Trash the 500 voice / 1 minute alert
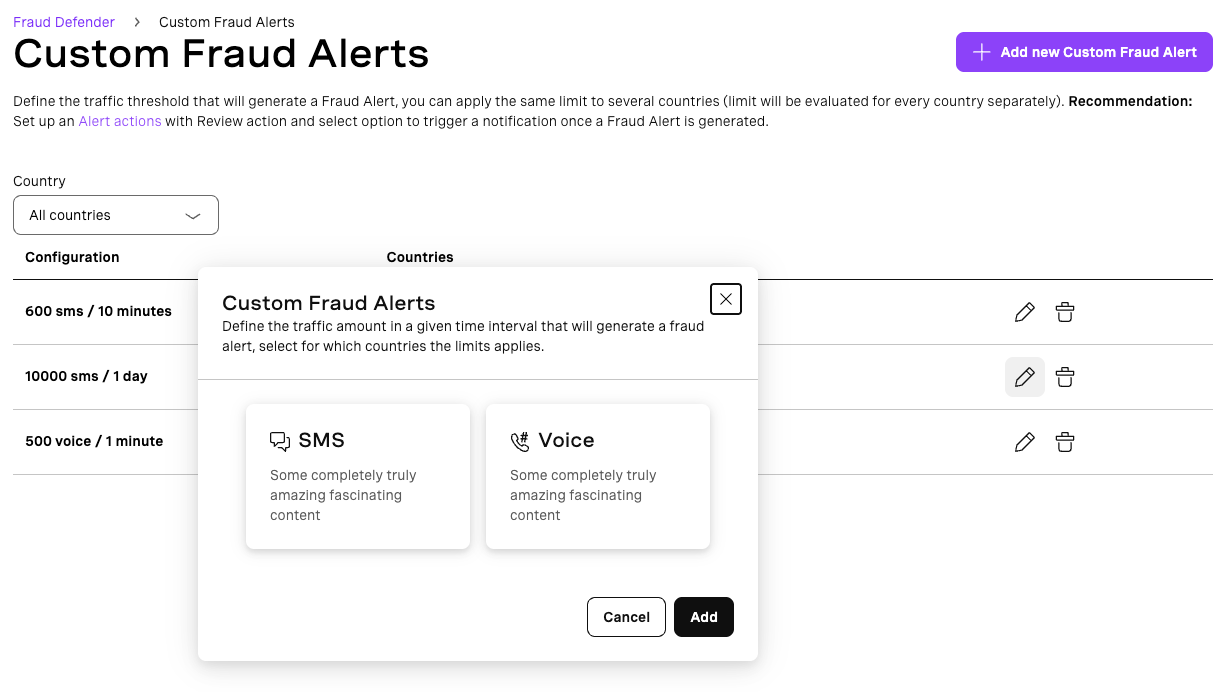This screenshot has height=692, width=1228. (x=1065, y=442)
